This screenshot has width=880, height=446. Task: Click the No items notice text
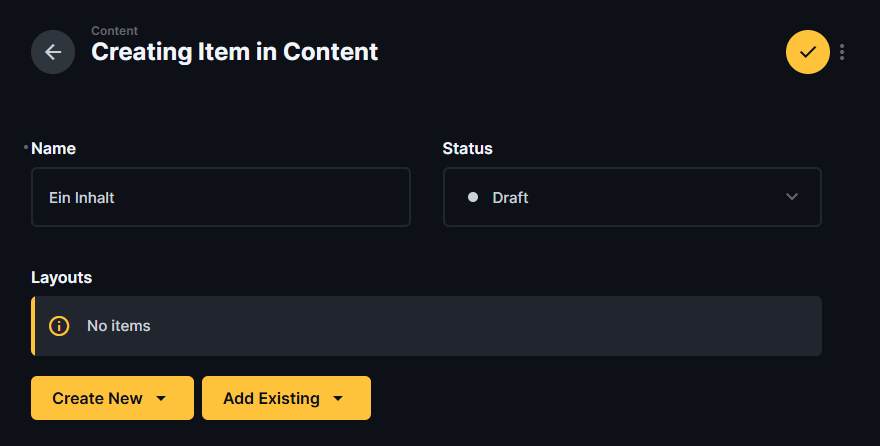119,326
